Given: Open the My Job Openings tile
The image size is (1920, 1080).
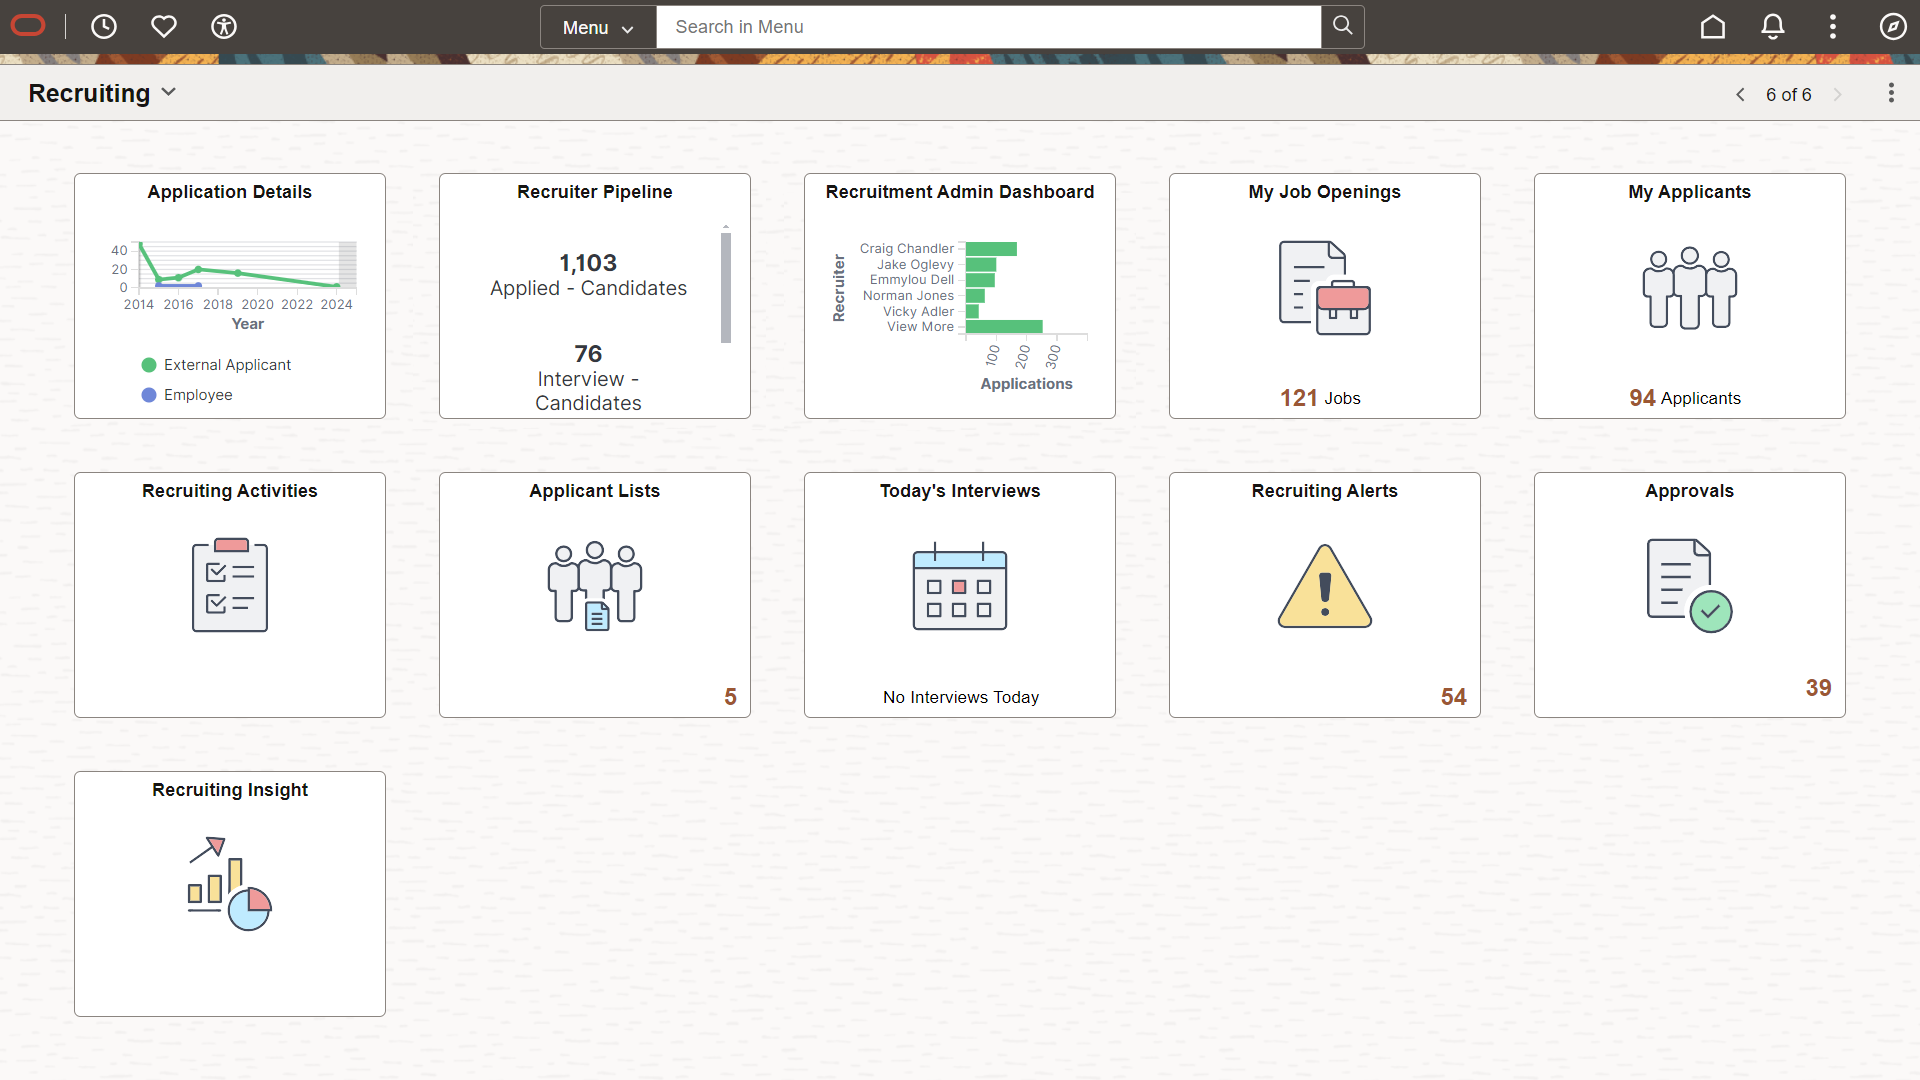Looking at the screenshot, I should click(1323, 294).
